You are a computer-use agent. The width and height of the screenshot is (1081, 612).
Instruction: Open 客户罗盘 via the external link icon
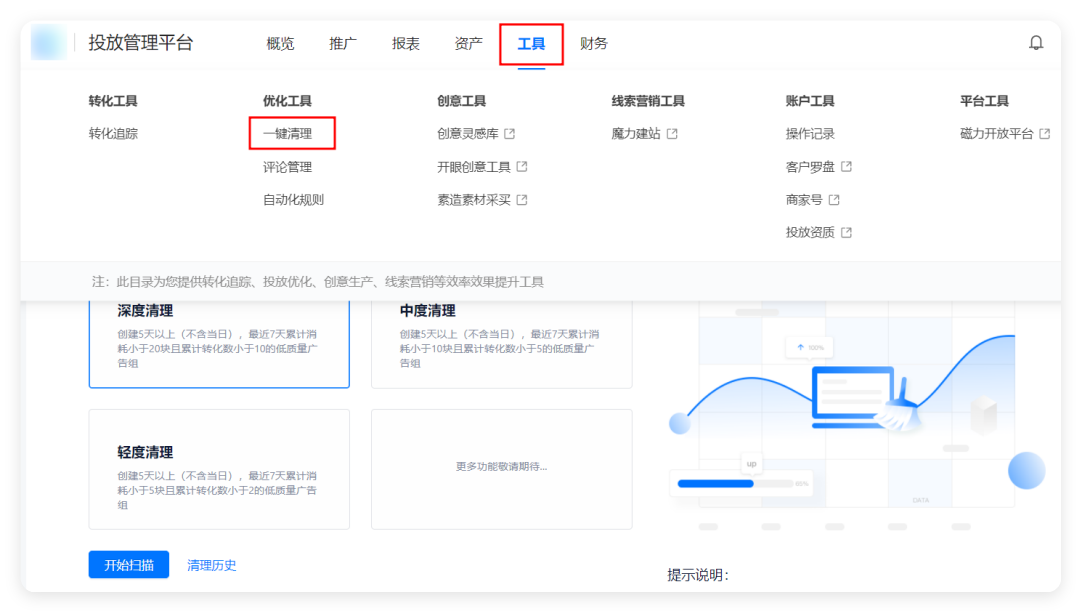click(x=847, y=167)
